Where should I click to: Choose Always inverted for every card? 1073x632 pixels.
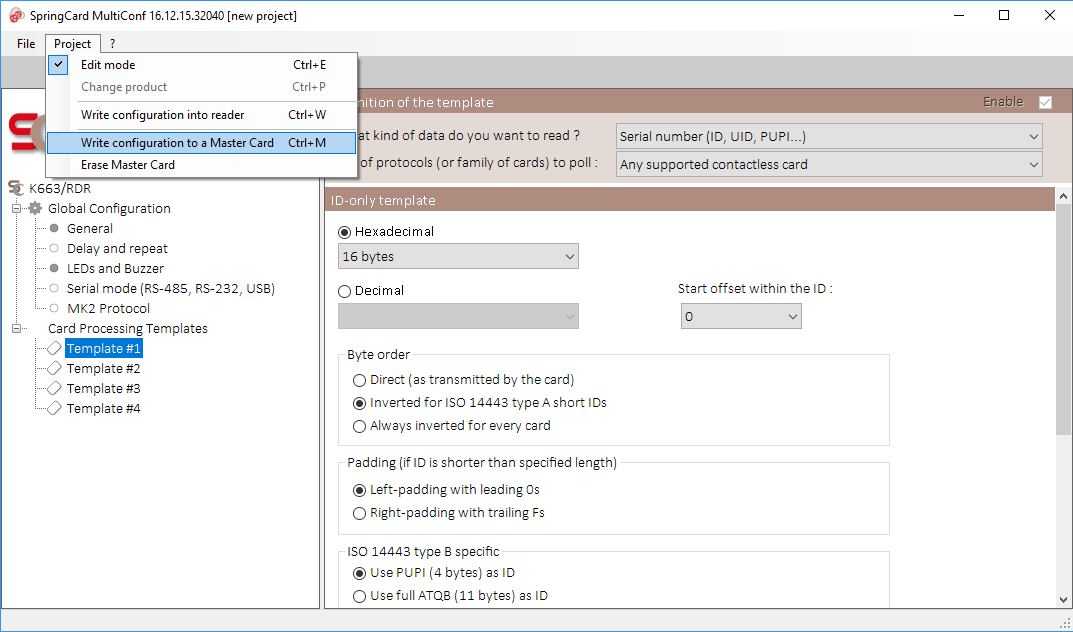pyautogui.click(x=359, y=426)
